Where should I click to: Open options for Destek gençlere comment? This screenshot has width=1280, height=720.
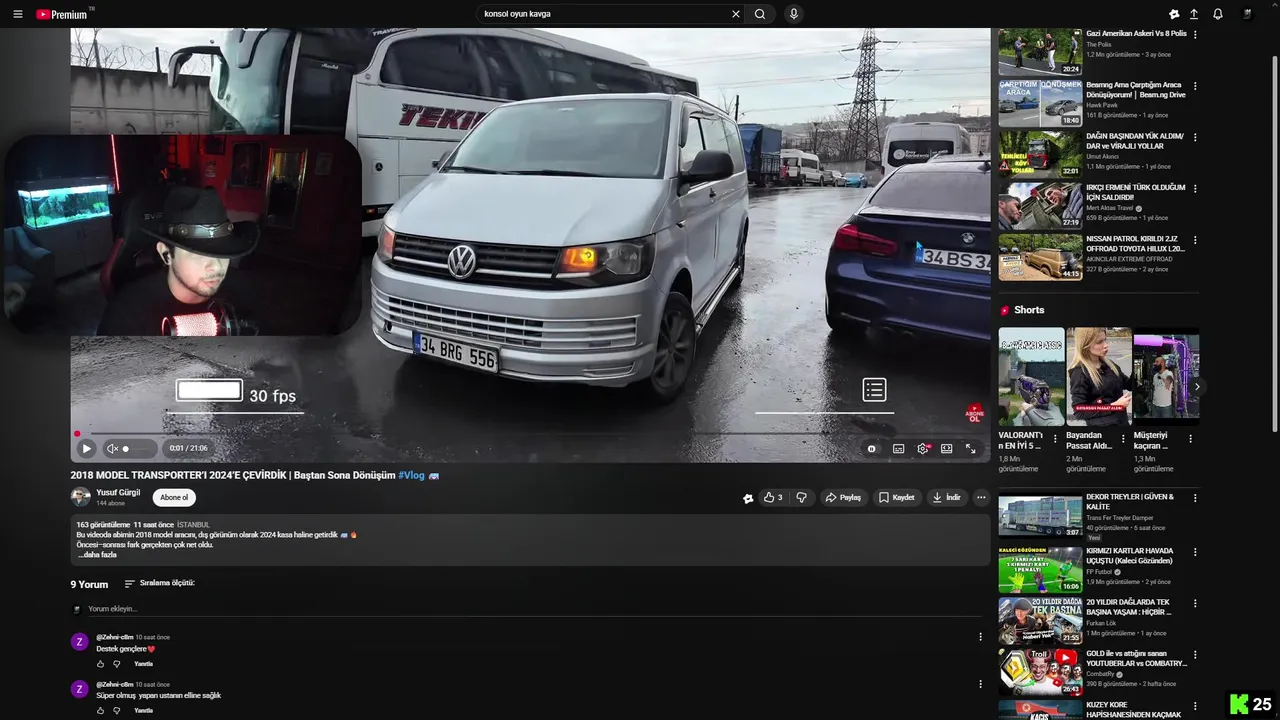click(980, 637)
